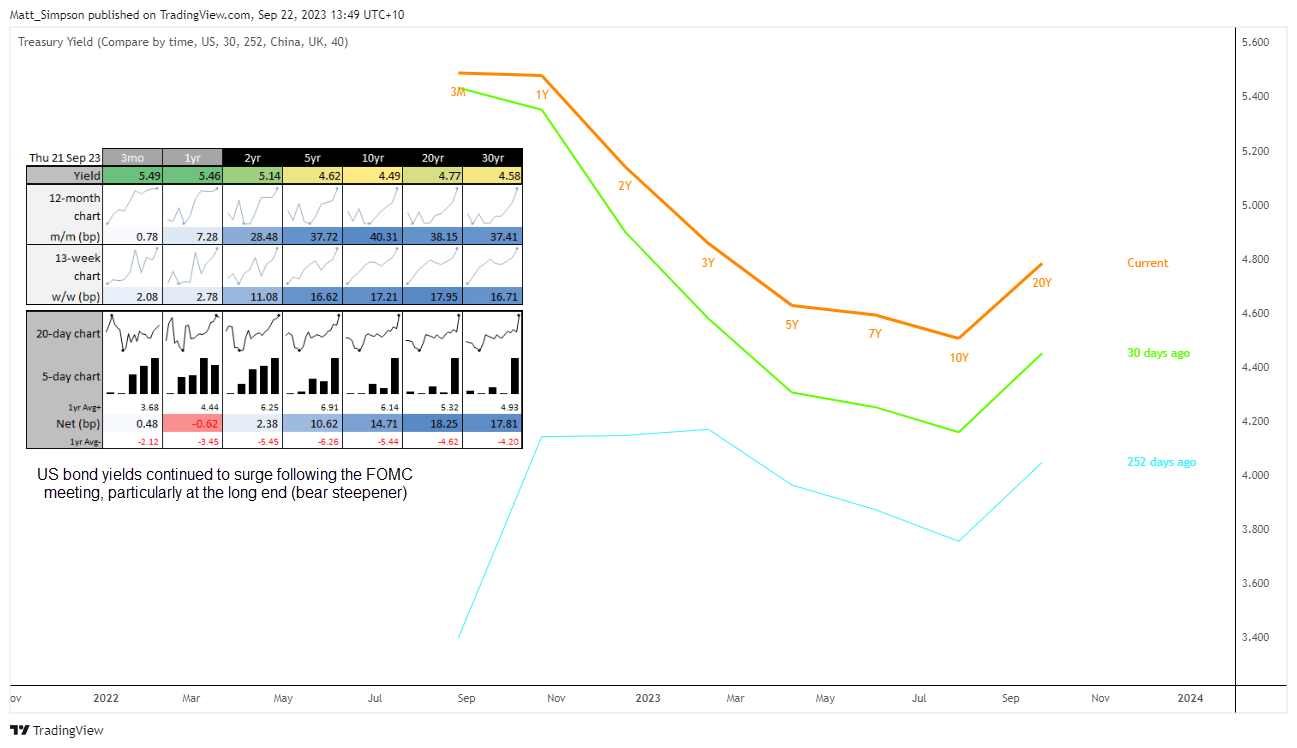
Task: Select the orange 'Current' curve legend label
Action: pos(1147,263)
